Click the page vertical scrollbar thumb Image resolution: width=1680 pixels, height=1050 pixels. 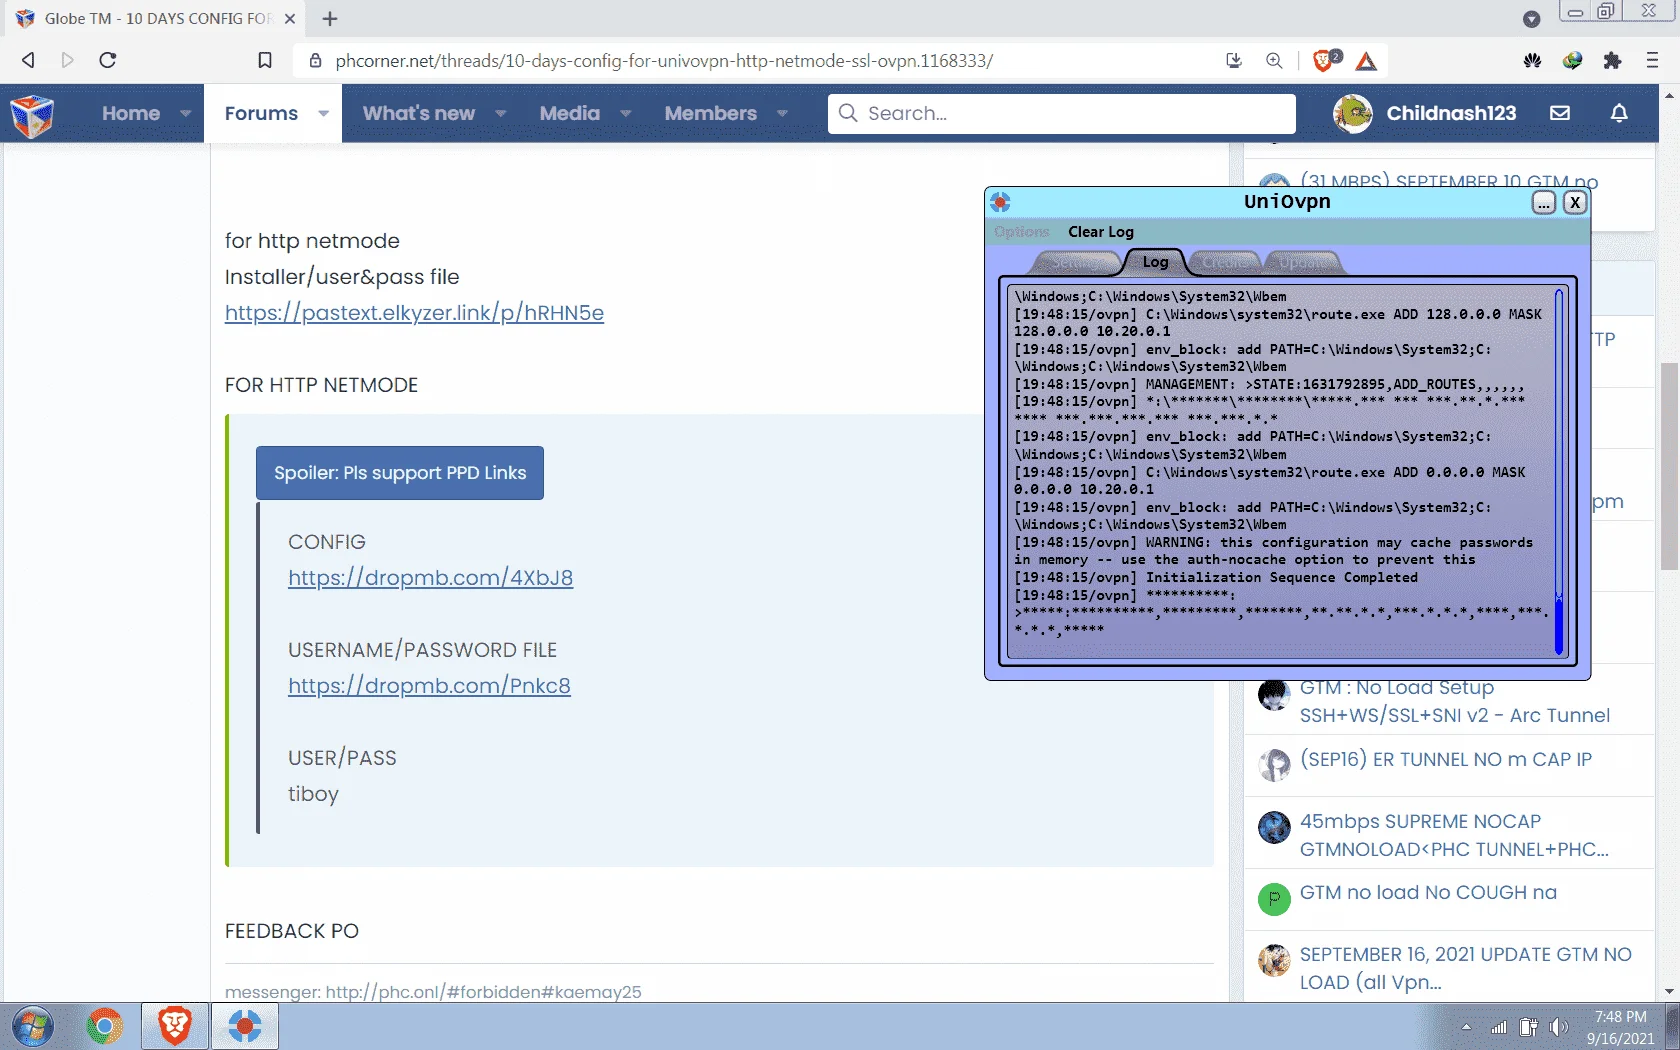1669,466
